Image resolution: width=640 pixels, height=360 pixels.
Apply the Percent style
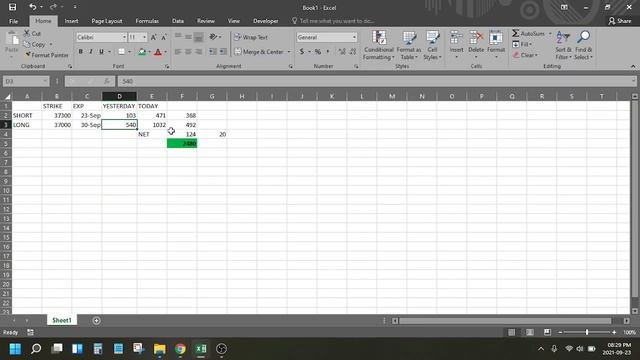click(x=318, y=52)
